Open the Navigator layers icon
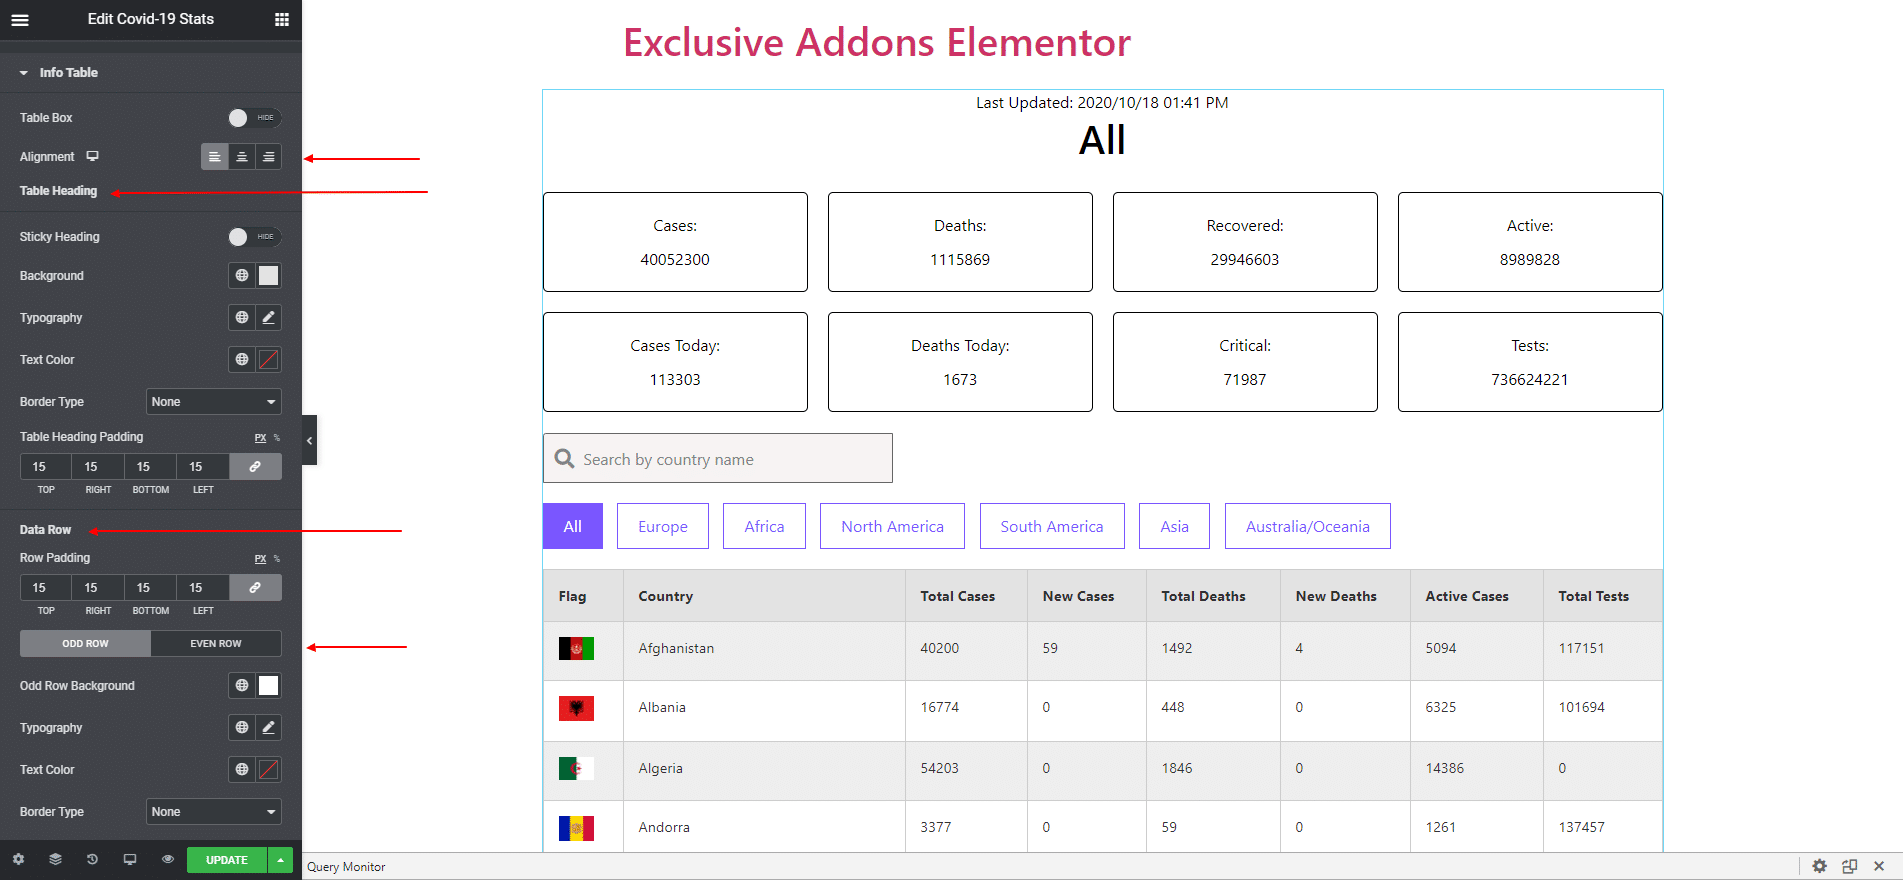Screen dimensions: 1903x880 coord(55,859)
